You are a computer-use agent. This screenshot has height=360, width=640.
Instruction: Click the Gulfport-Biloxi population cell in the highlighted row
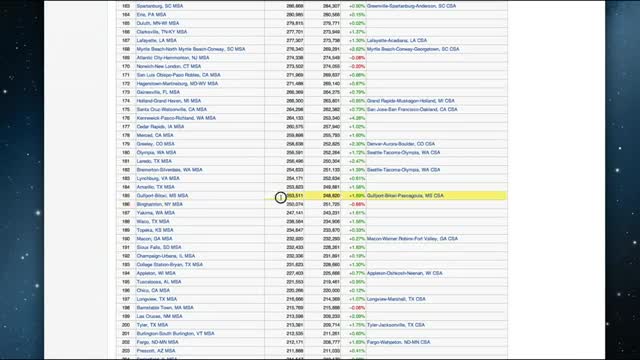(294, 196)
